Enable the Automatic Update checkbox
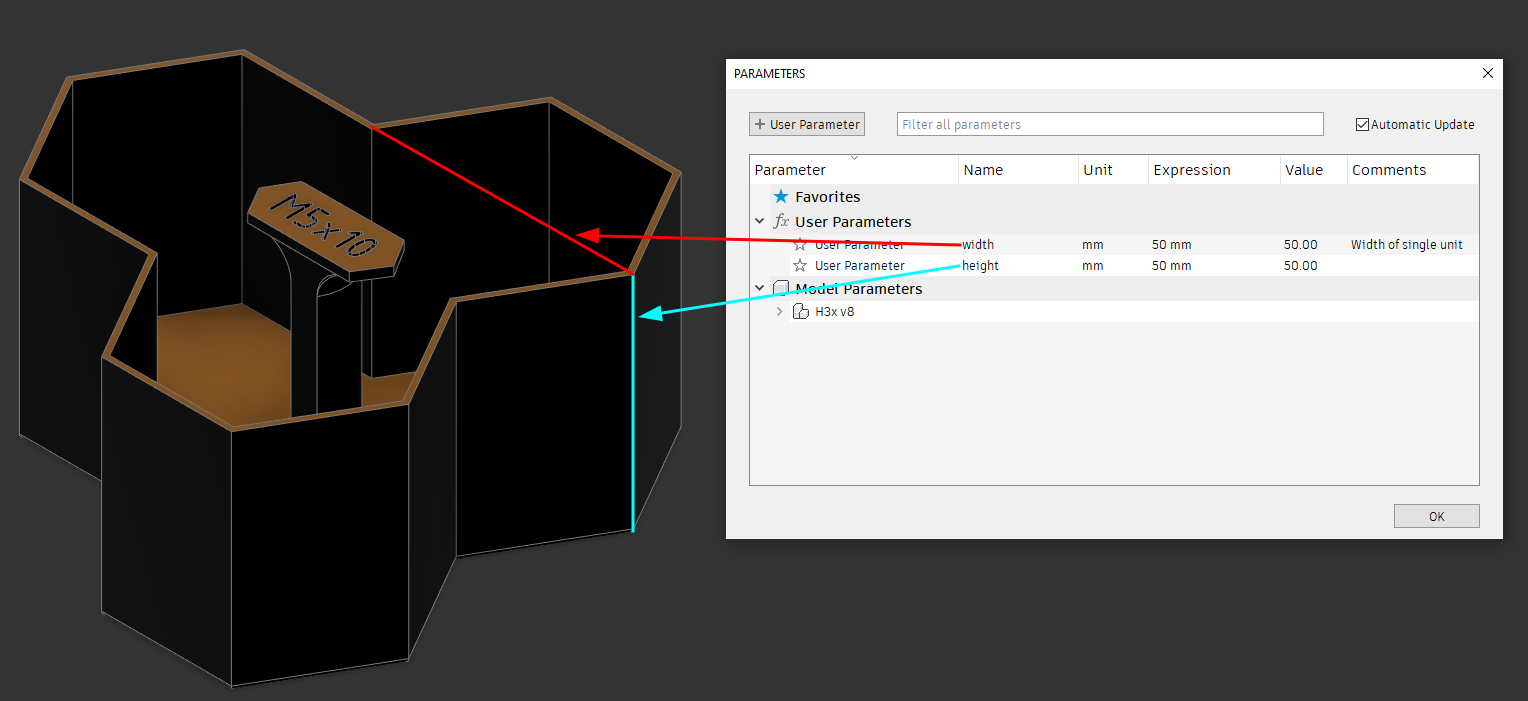This screenshot has height=701, width=1528. point(1362,124)
